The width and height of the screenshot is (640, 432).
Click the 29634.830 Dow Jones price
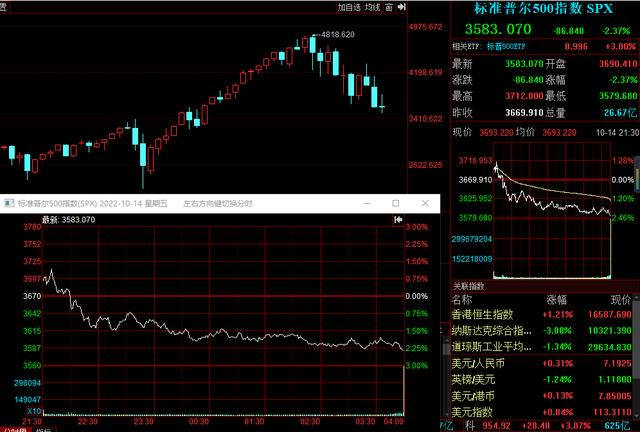610,347
